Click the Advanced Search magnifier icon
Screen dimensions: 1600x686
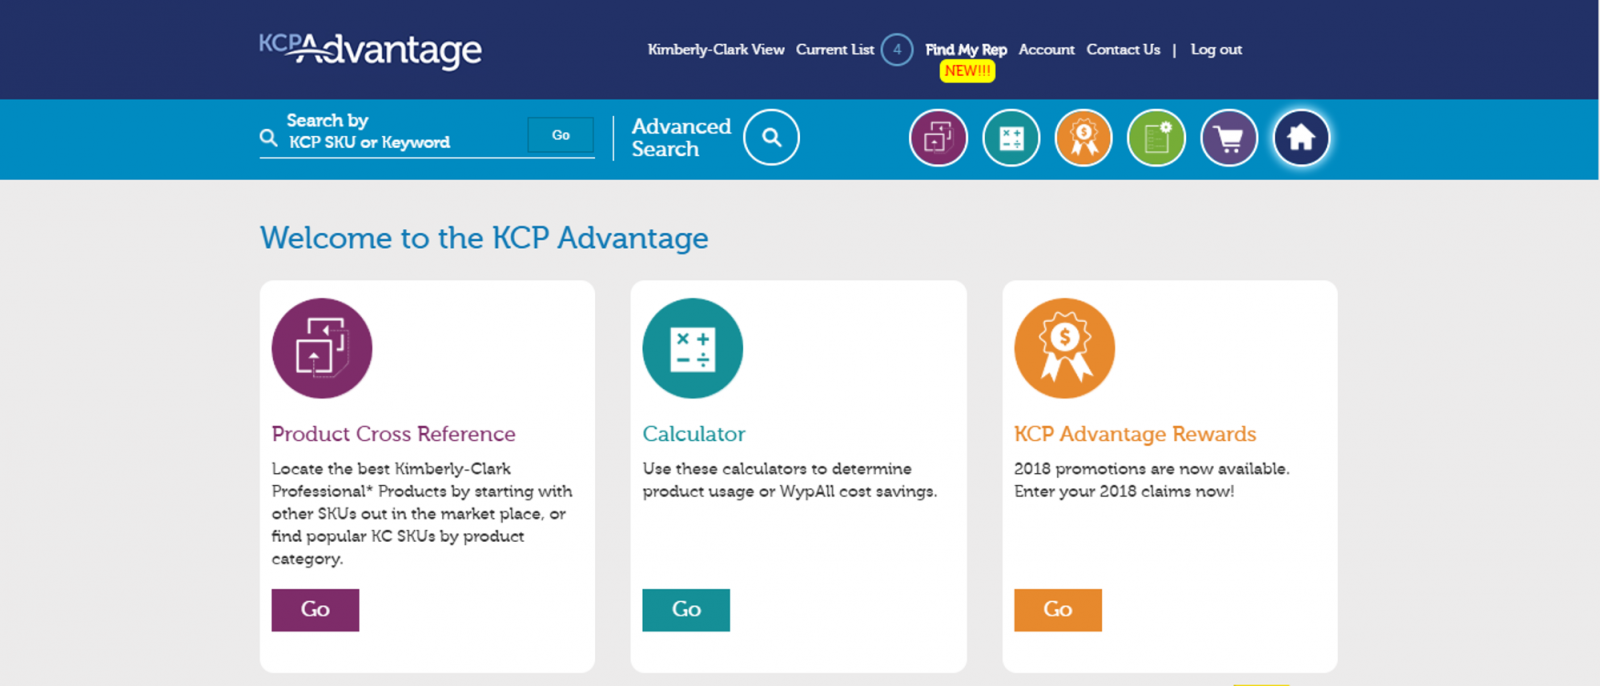click(x=771, y=137)
